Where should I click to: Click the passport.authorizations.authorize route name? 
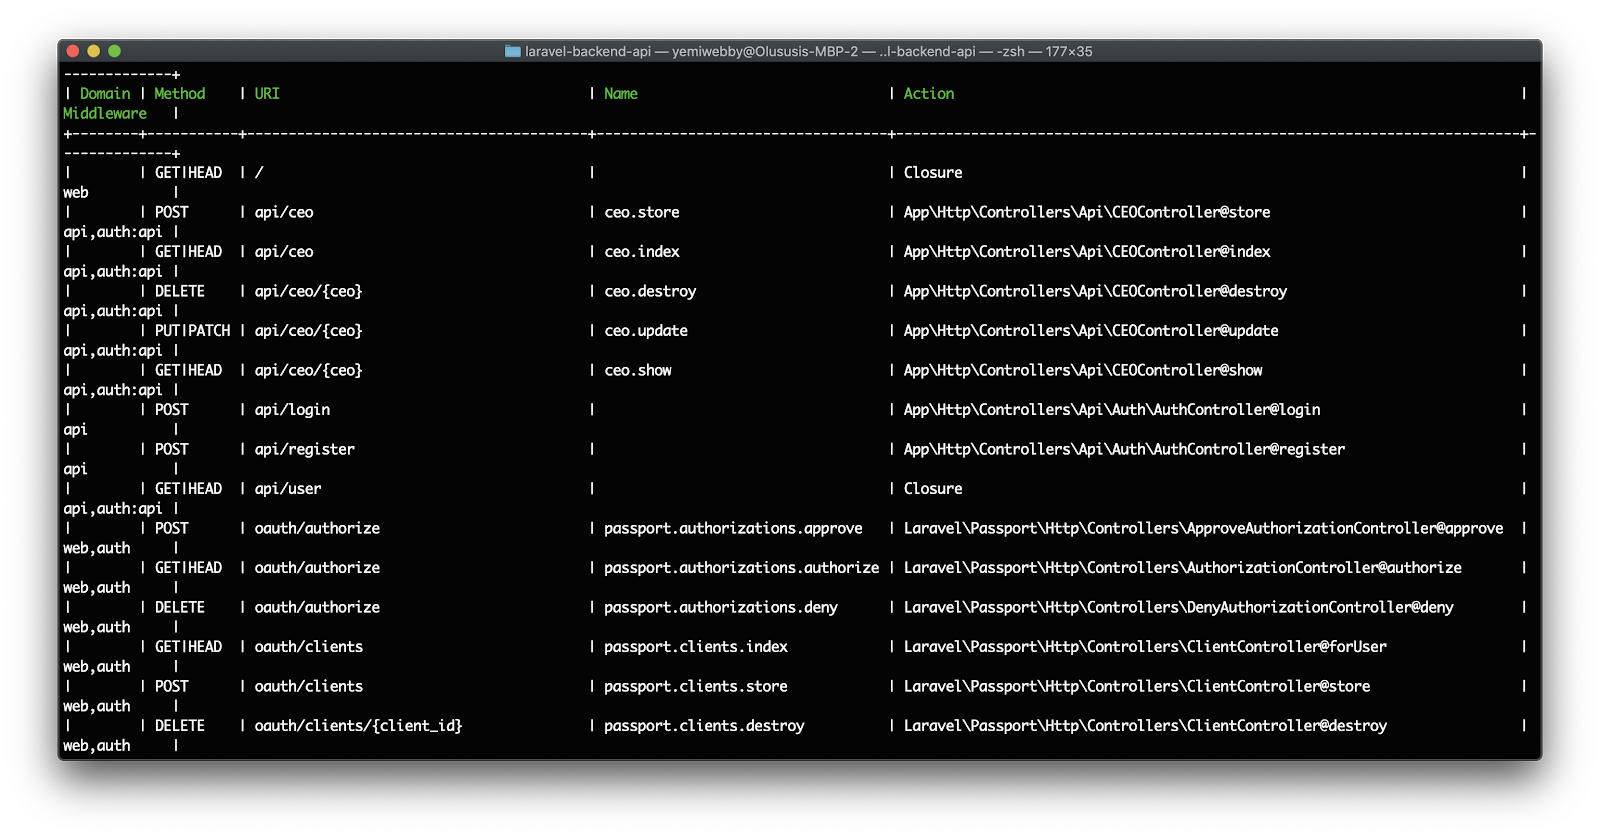pos(742,567)
